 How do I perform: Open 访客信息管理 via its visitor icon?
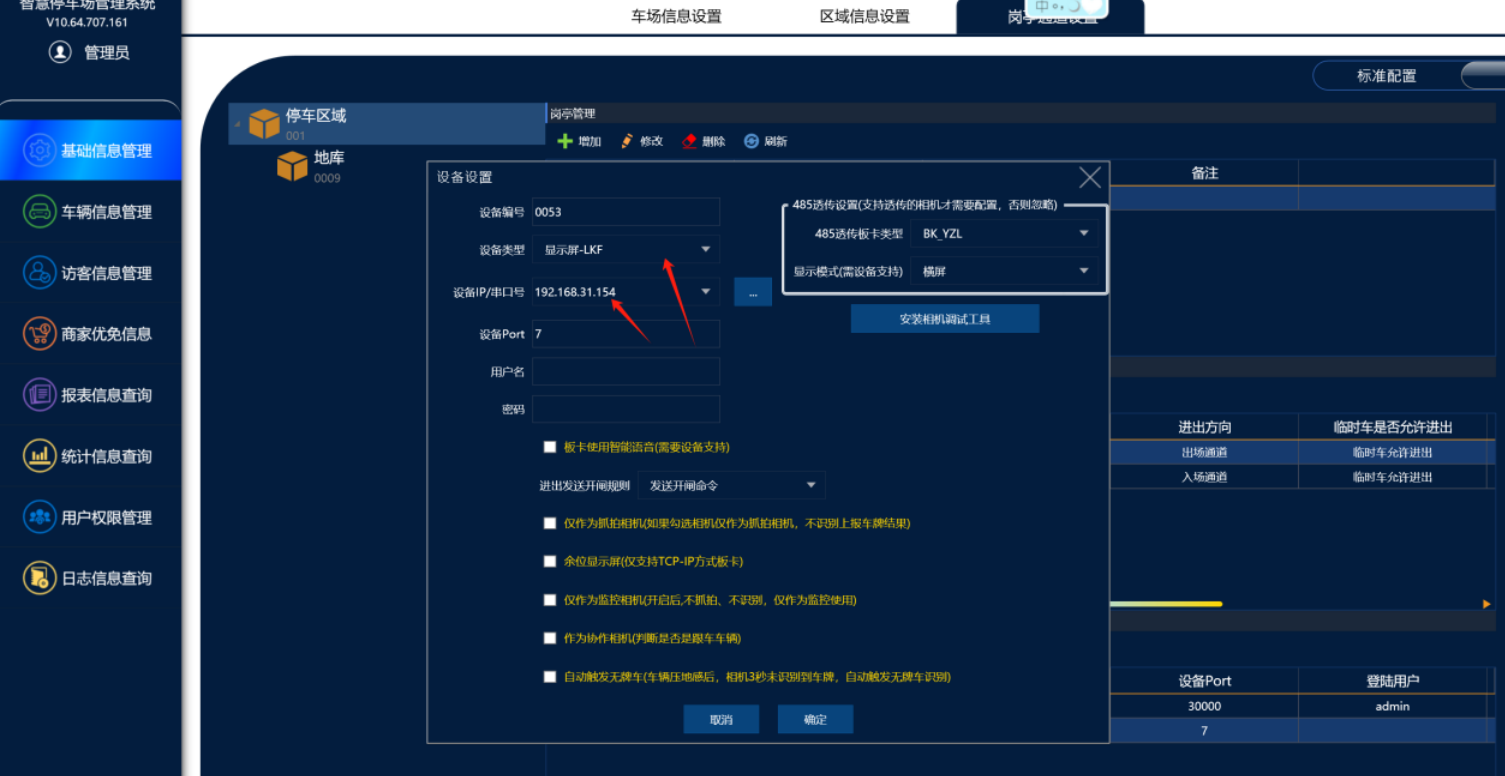40,272
